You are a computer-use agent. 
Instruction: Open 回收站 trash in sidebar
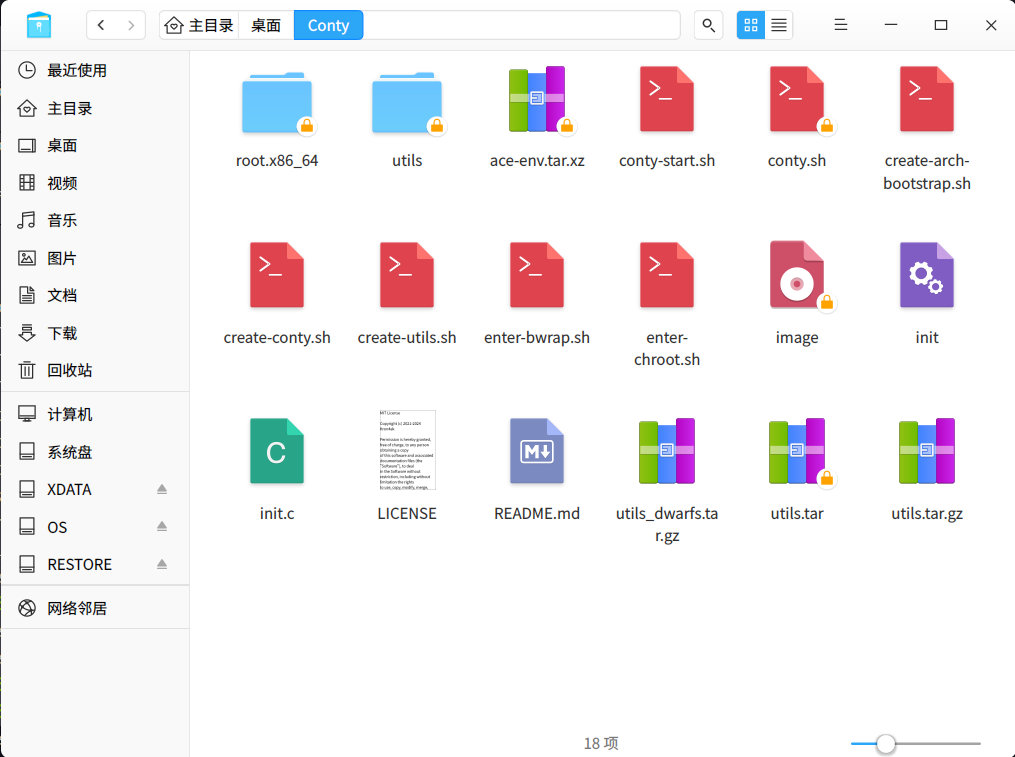point(95,370)
